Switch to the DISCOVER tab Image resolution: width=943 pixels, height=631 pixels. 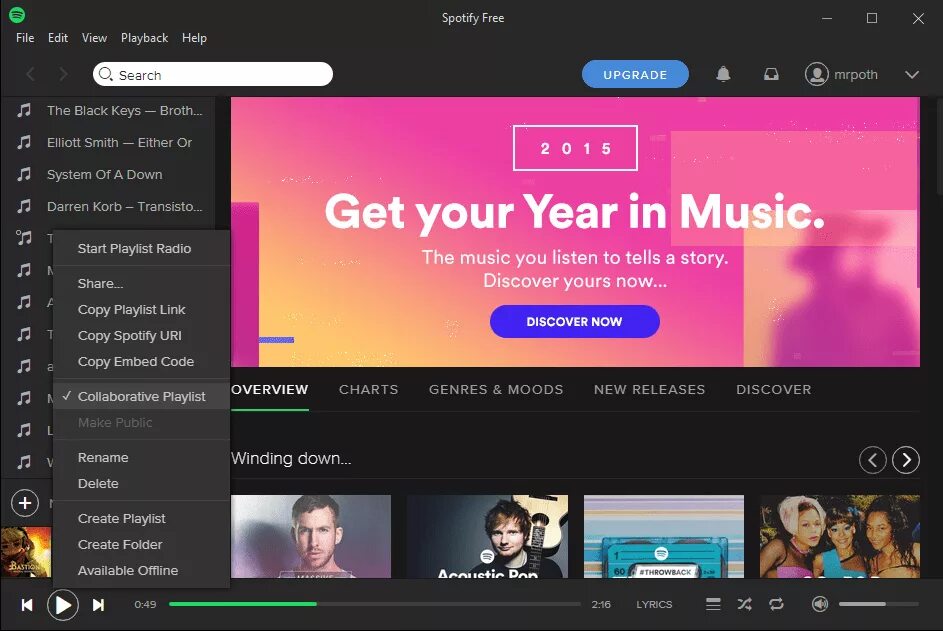(x=773, y=390)
